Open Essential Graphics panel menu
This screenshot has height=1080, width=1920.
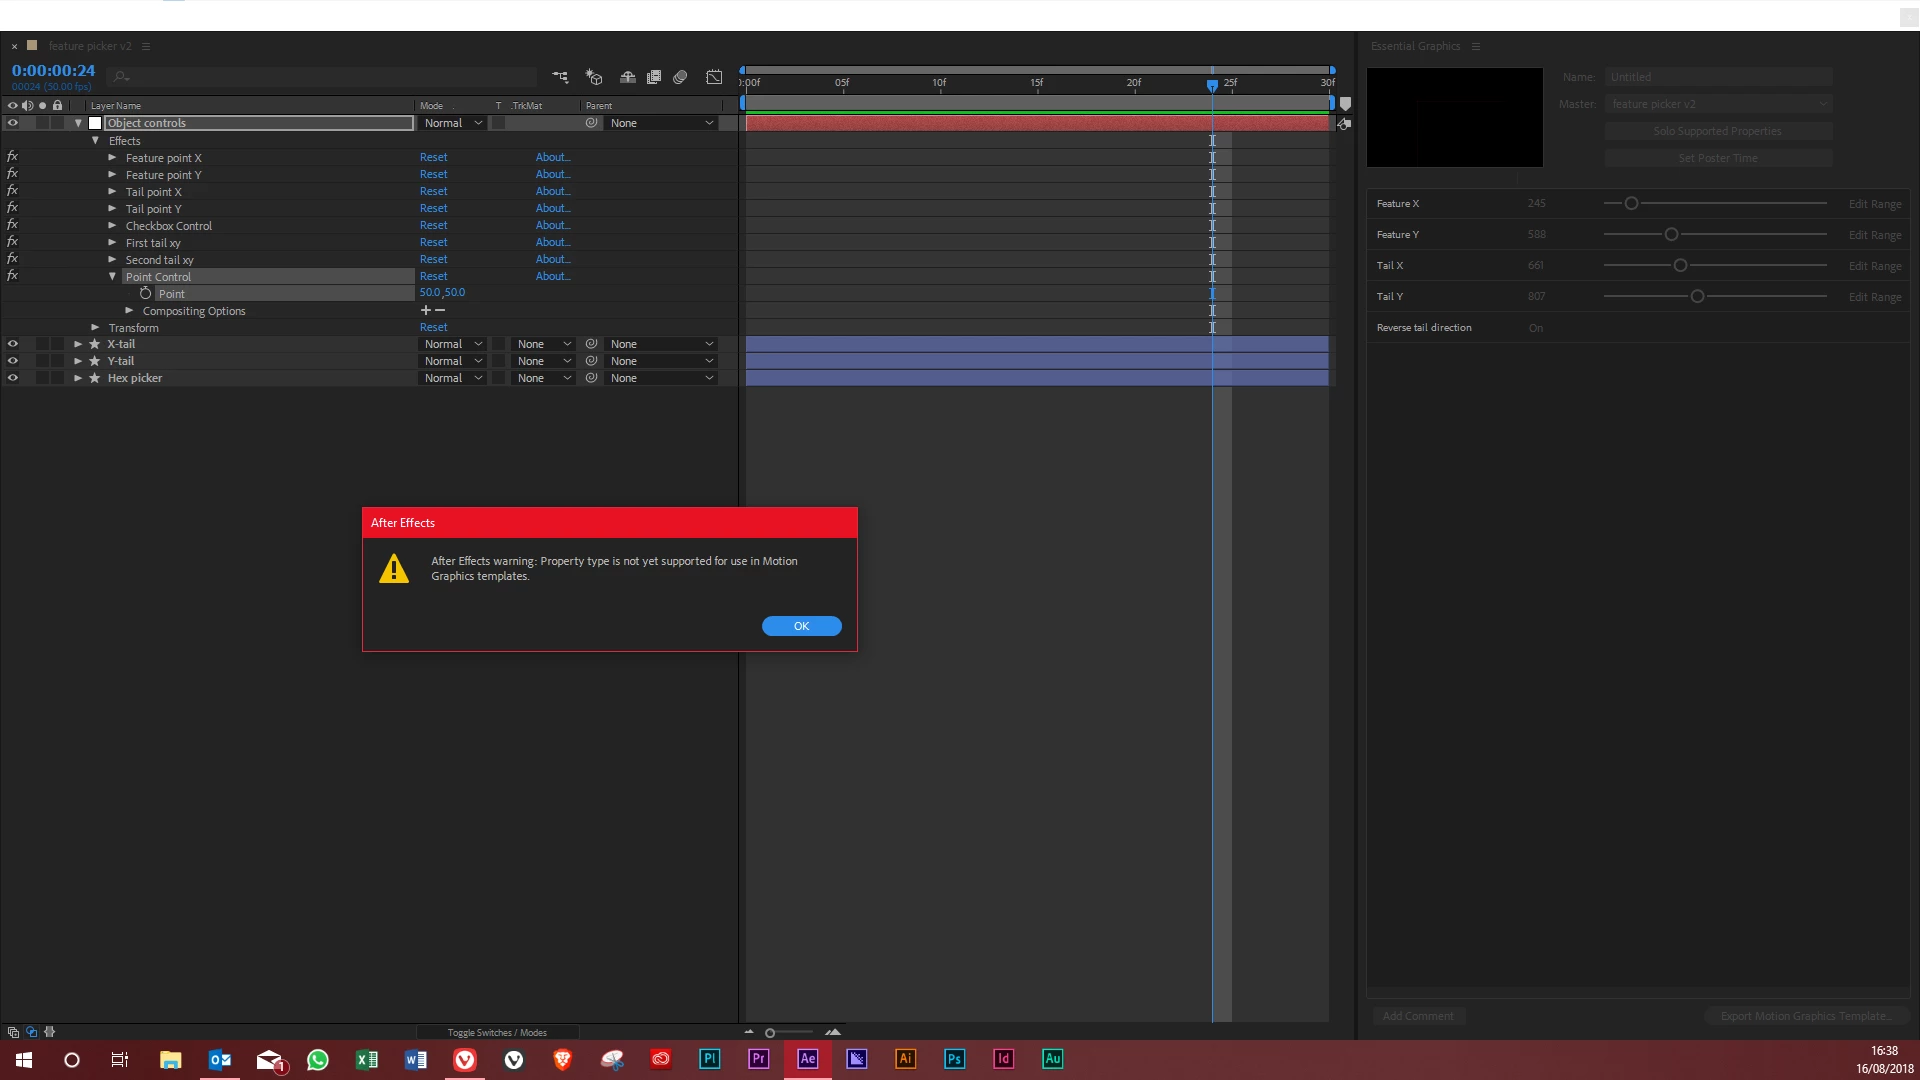click(x=1476, y=46)
